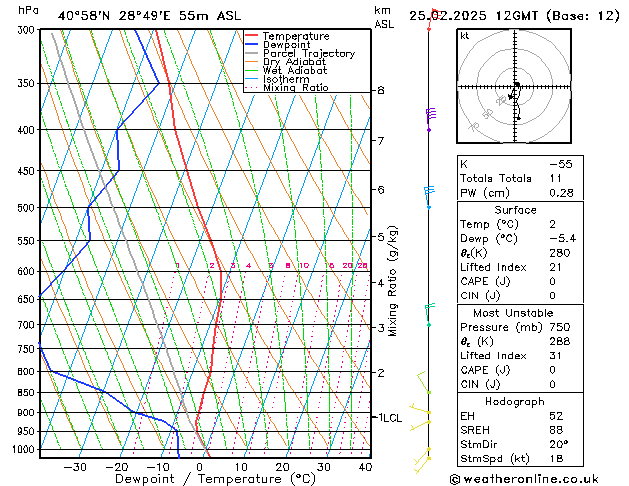Image resolution: width=629 pixels, height=486 pixels.
Task: Click the Most Unstable θe value '288'
Action: [x=560, y=341]
